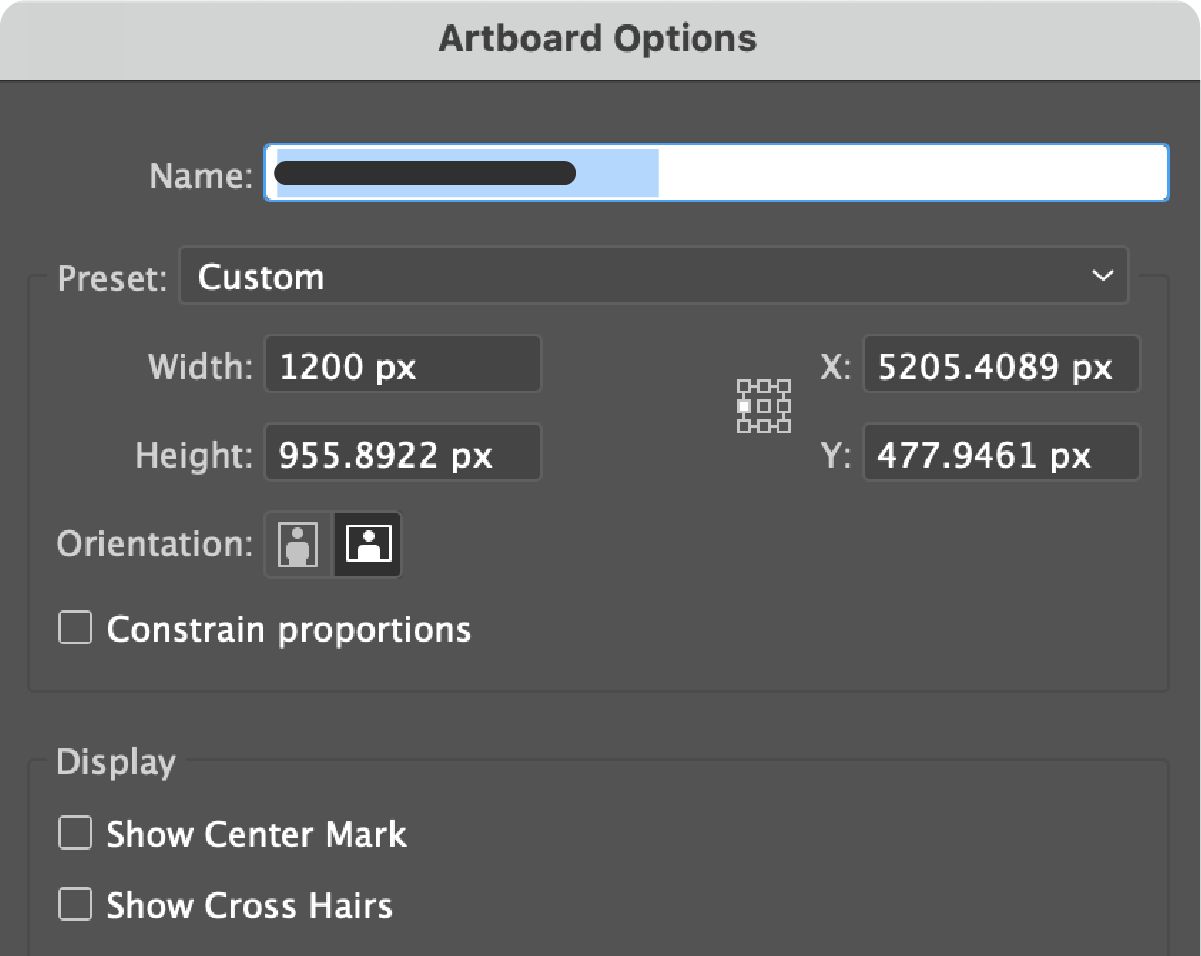Click the top-left reference point locator square
The width and height of the screenshot is (1201, 956).
pyautogui.click(x=744, y=385)
